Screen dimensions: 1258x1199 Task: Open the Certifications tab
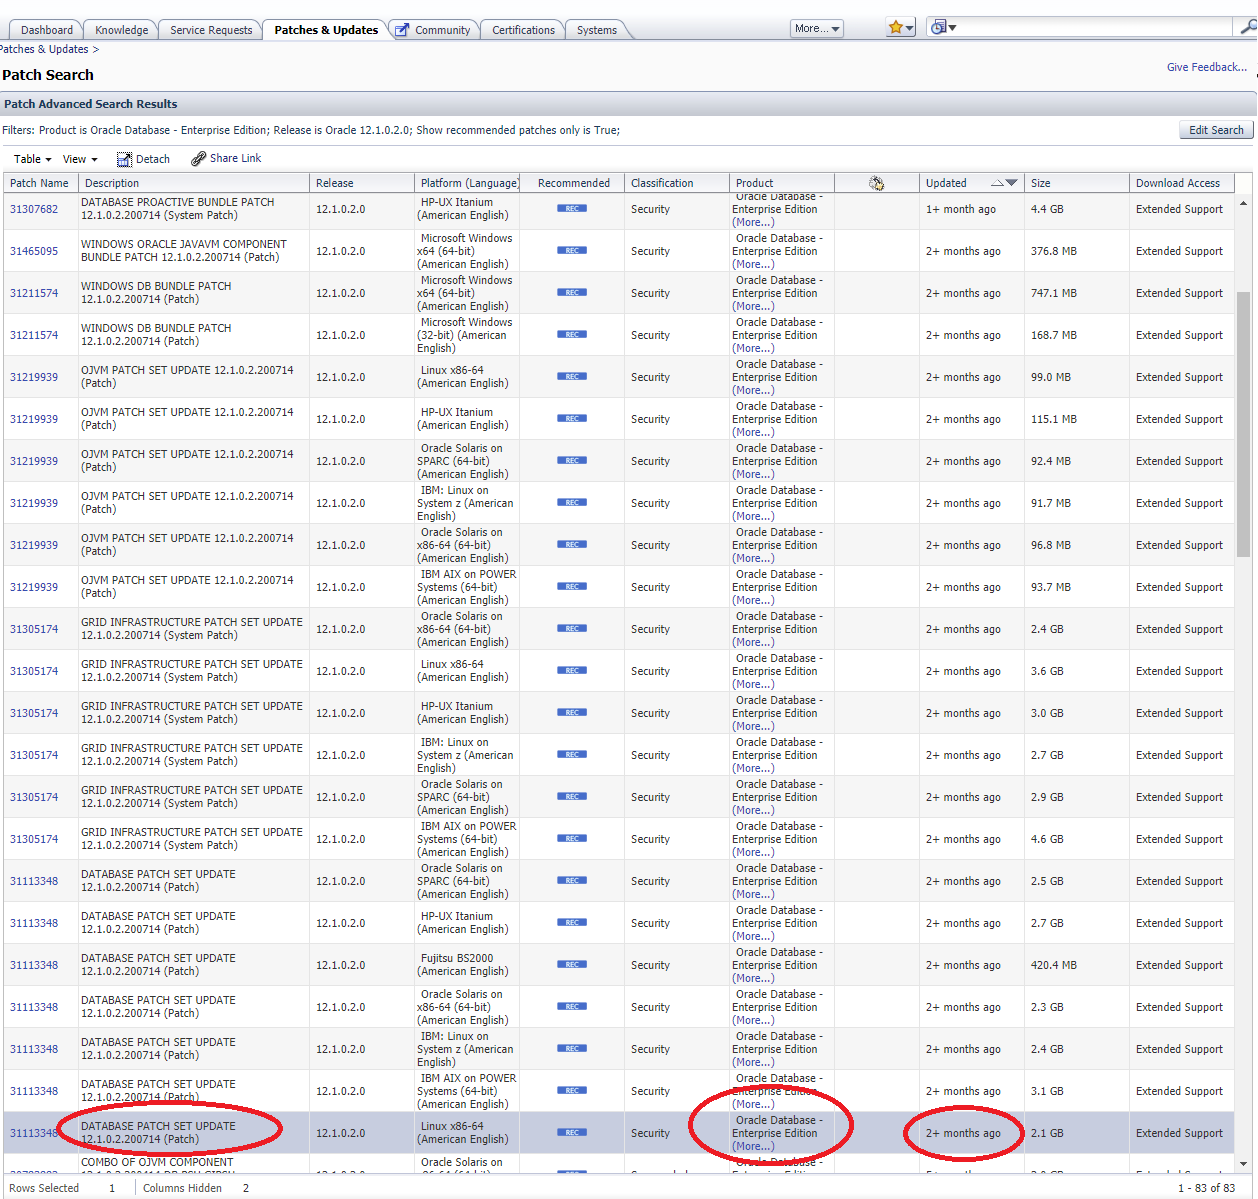[522, 30]
